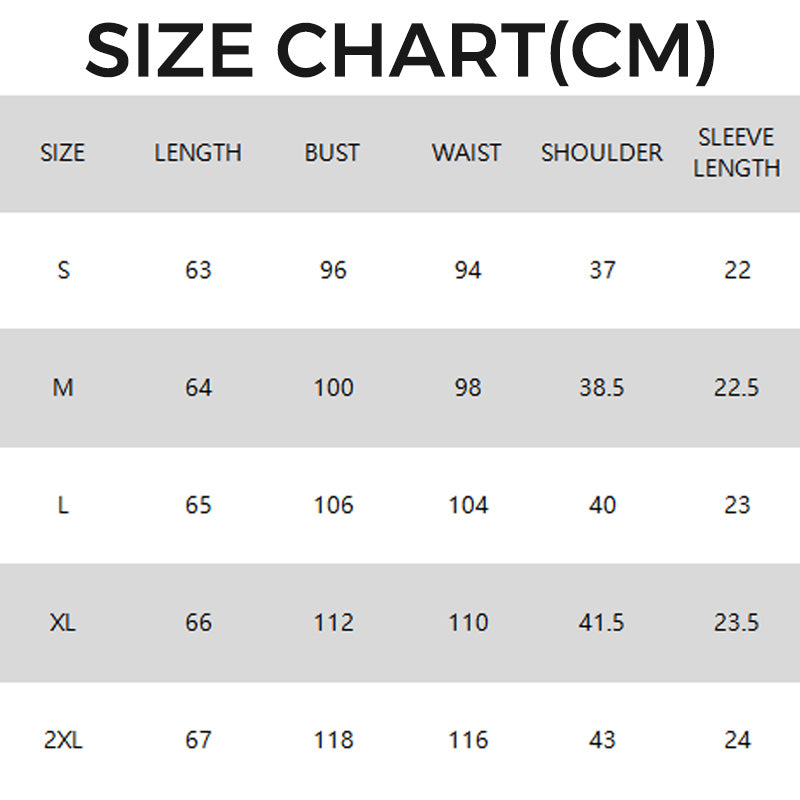This screenshot has height=800, width=800.
Task: Click the S row waist value 94
Action: click(x=467, y=270)
